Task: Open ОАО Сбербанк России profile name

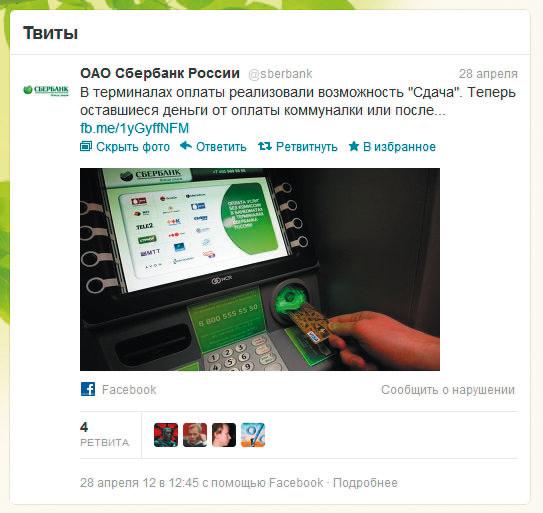Action: (160, 73)
